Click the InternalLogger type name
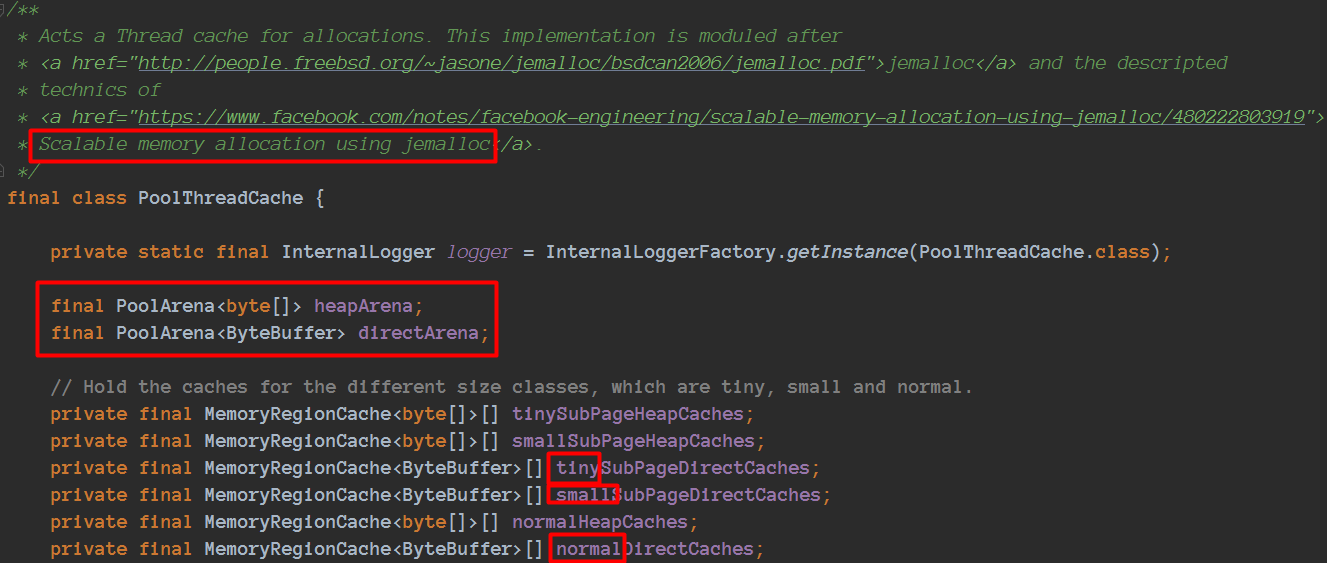The width and height of the screenshot is (1327, 563). [358, 252]
